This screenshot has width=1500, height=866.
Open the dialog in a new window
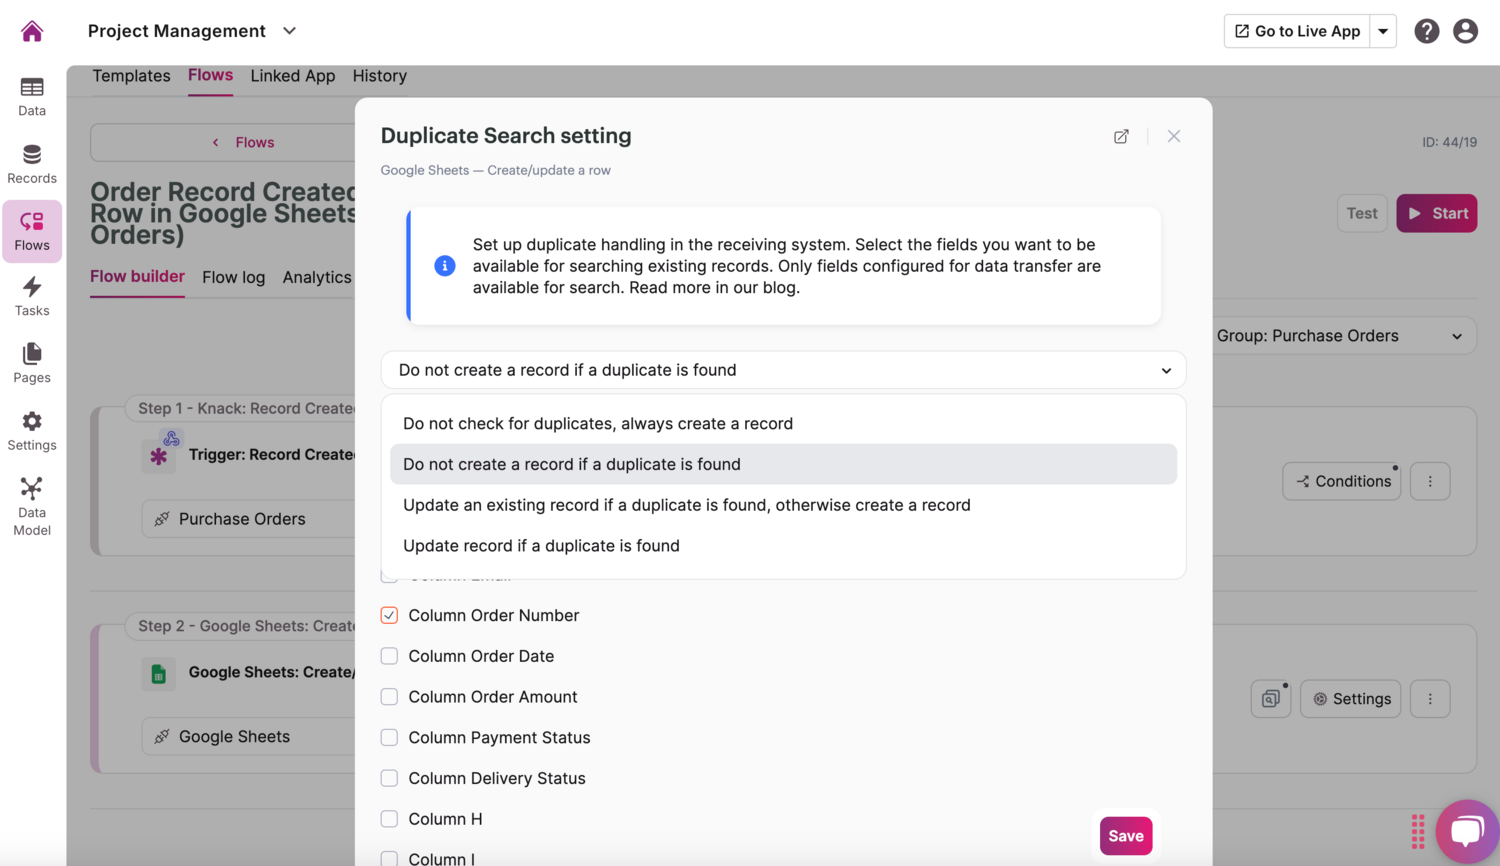(1121, 136)
